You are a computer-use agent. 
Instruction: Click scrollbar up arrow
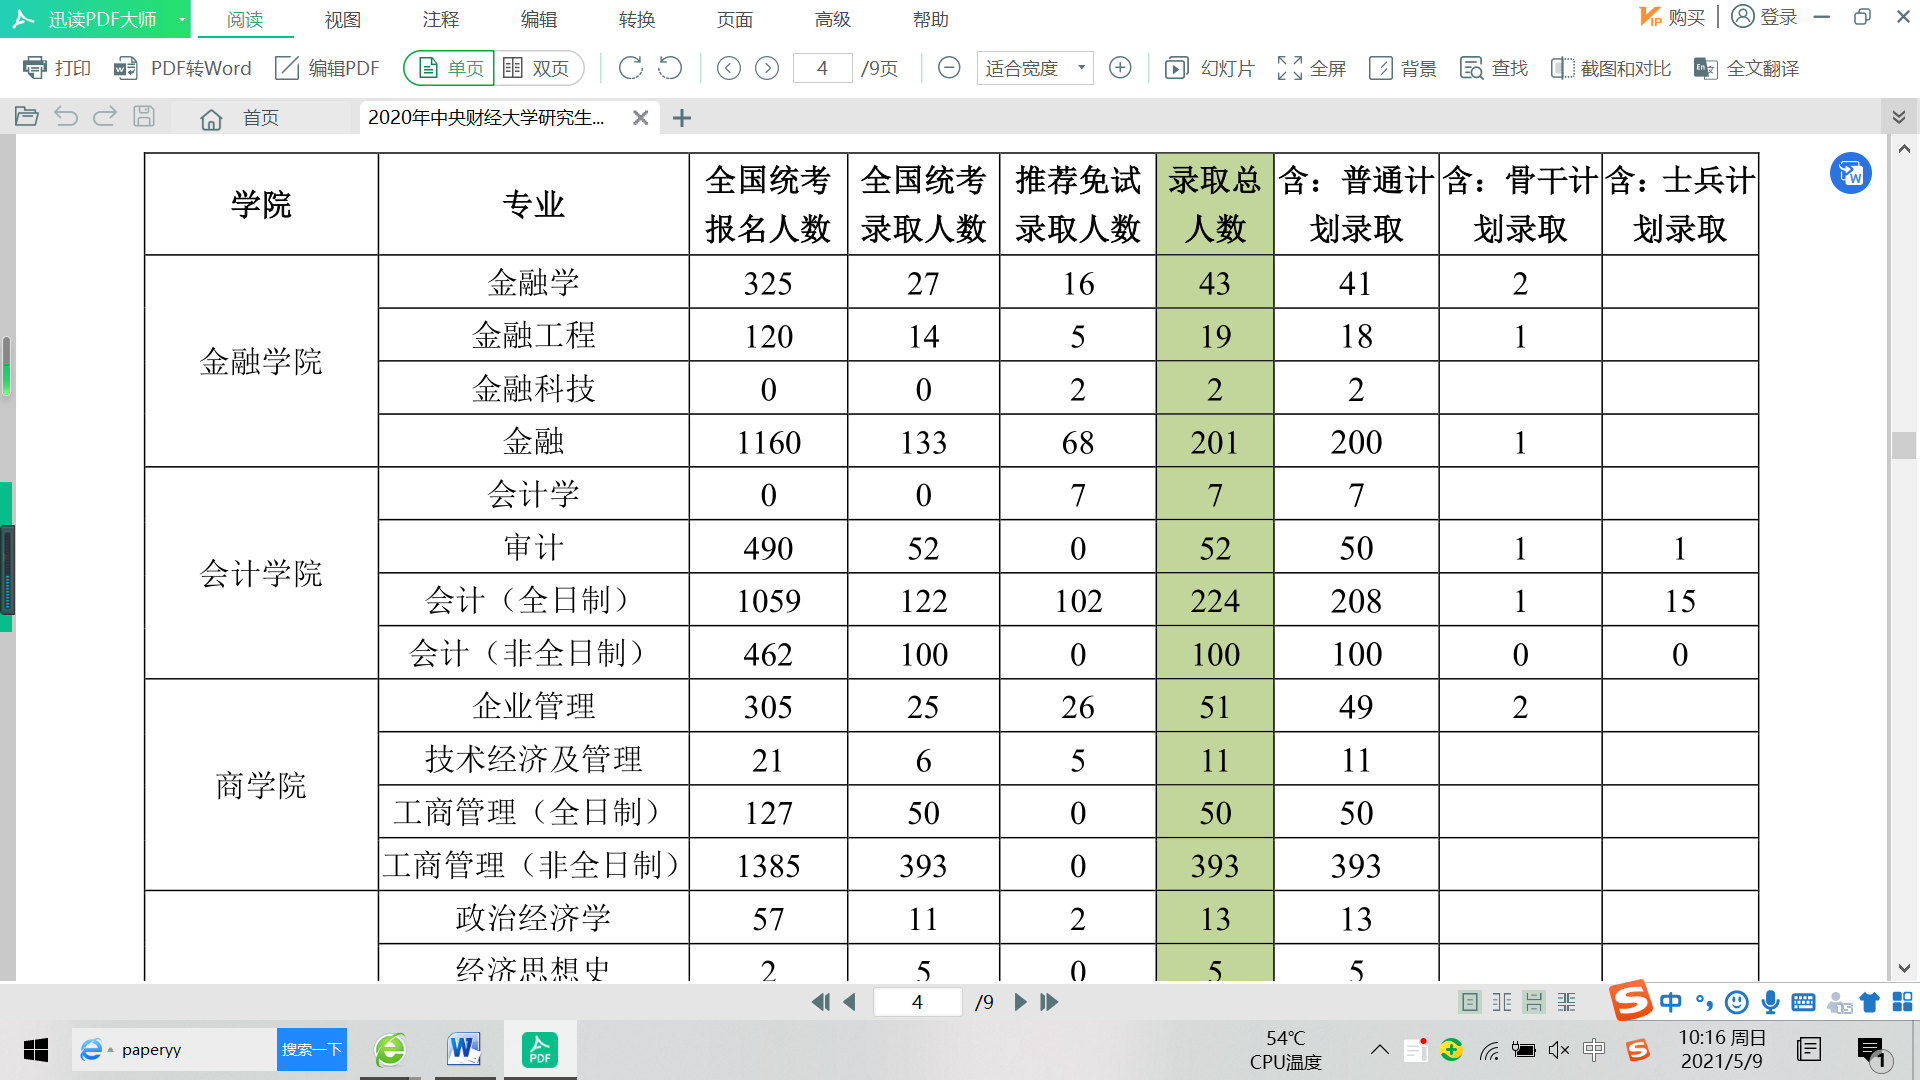tap(1904, 148)
